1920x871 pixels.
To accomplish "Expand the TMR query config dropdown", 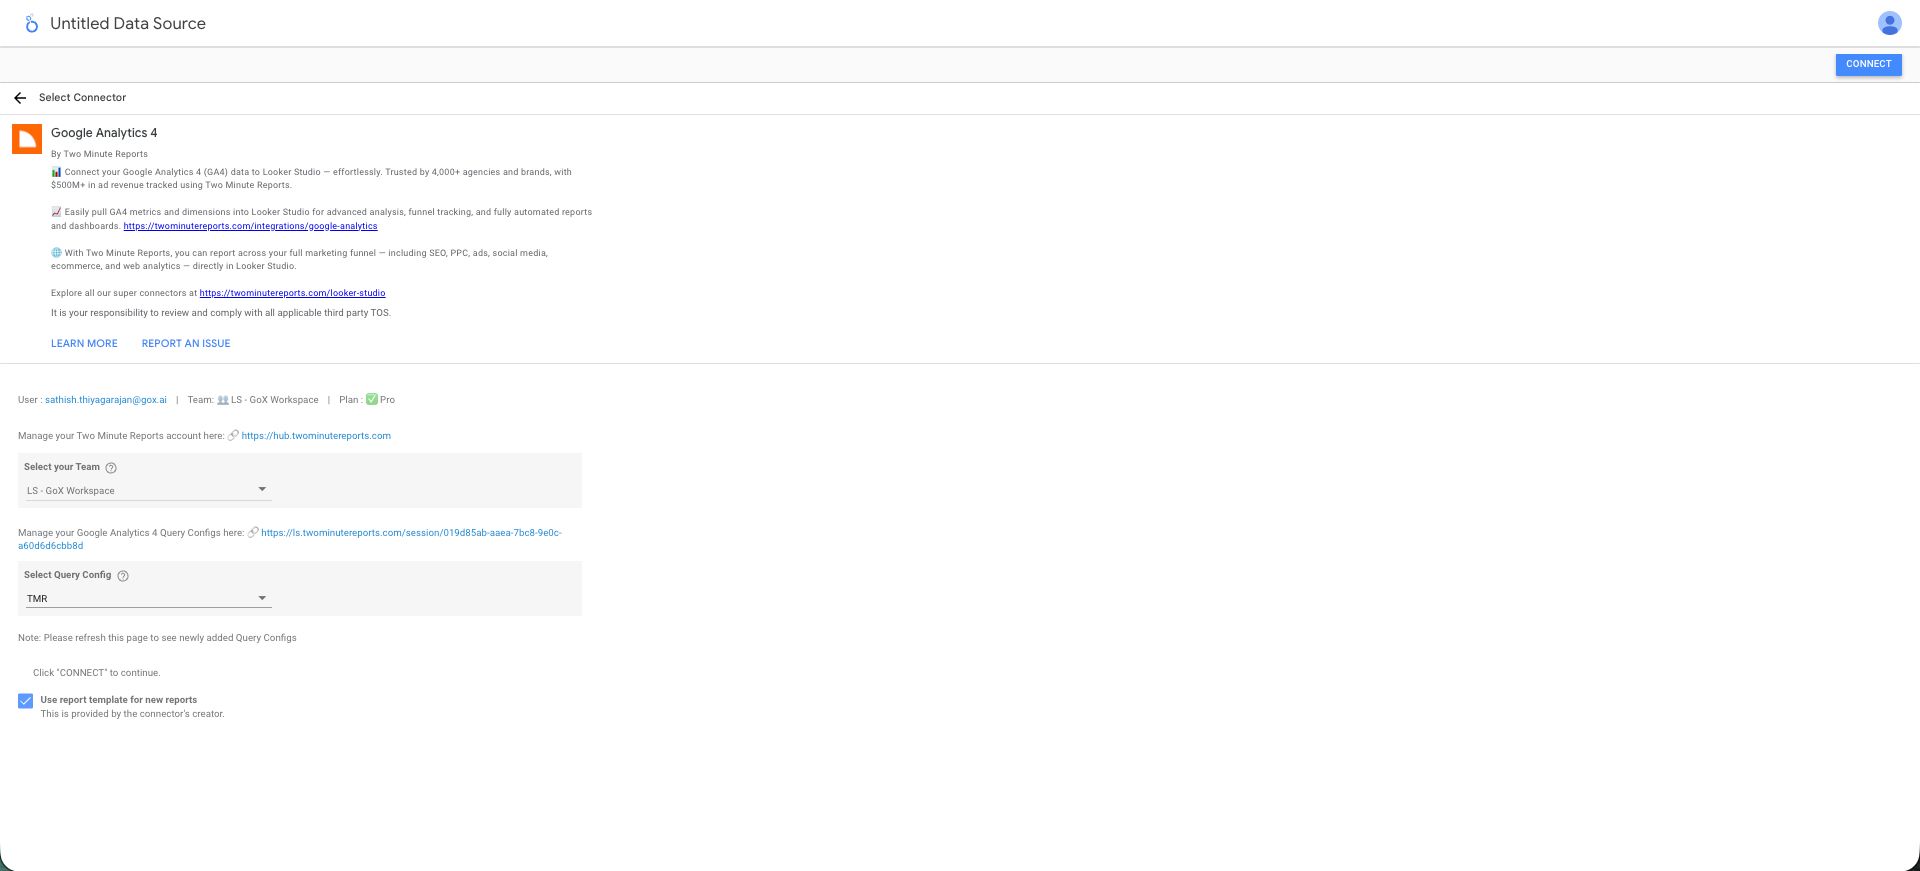I will (148, 598).
